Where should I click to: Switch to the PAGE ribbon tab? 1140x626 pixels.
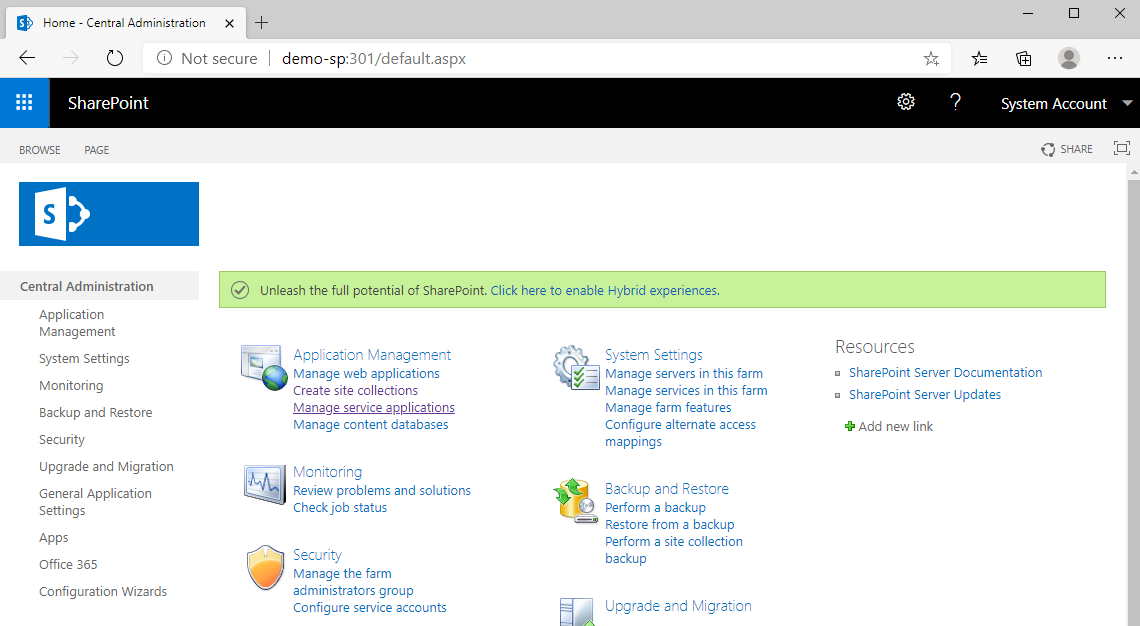pyautogui.click(x=97, y=150)
